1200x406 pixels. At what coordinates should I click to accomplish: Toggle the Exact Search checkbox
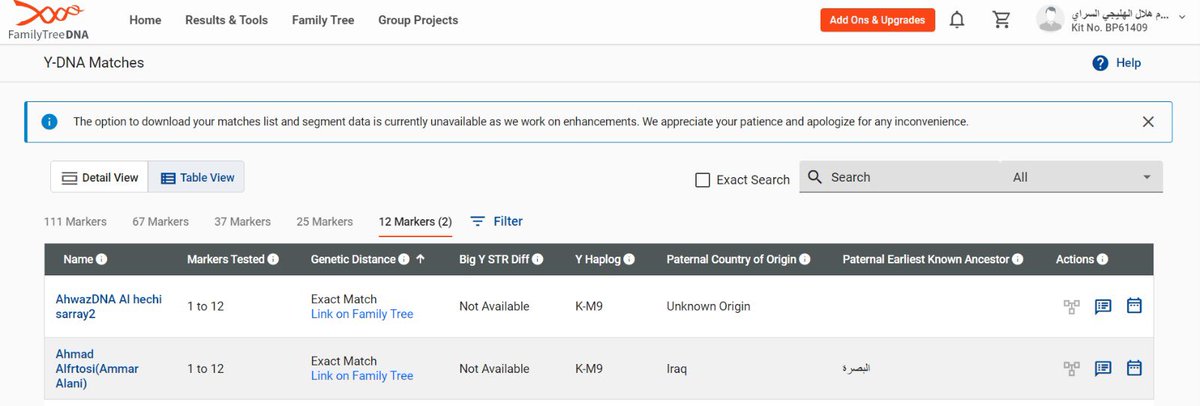click(703, 180)
